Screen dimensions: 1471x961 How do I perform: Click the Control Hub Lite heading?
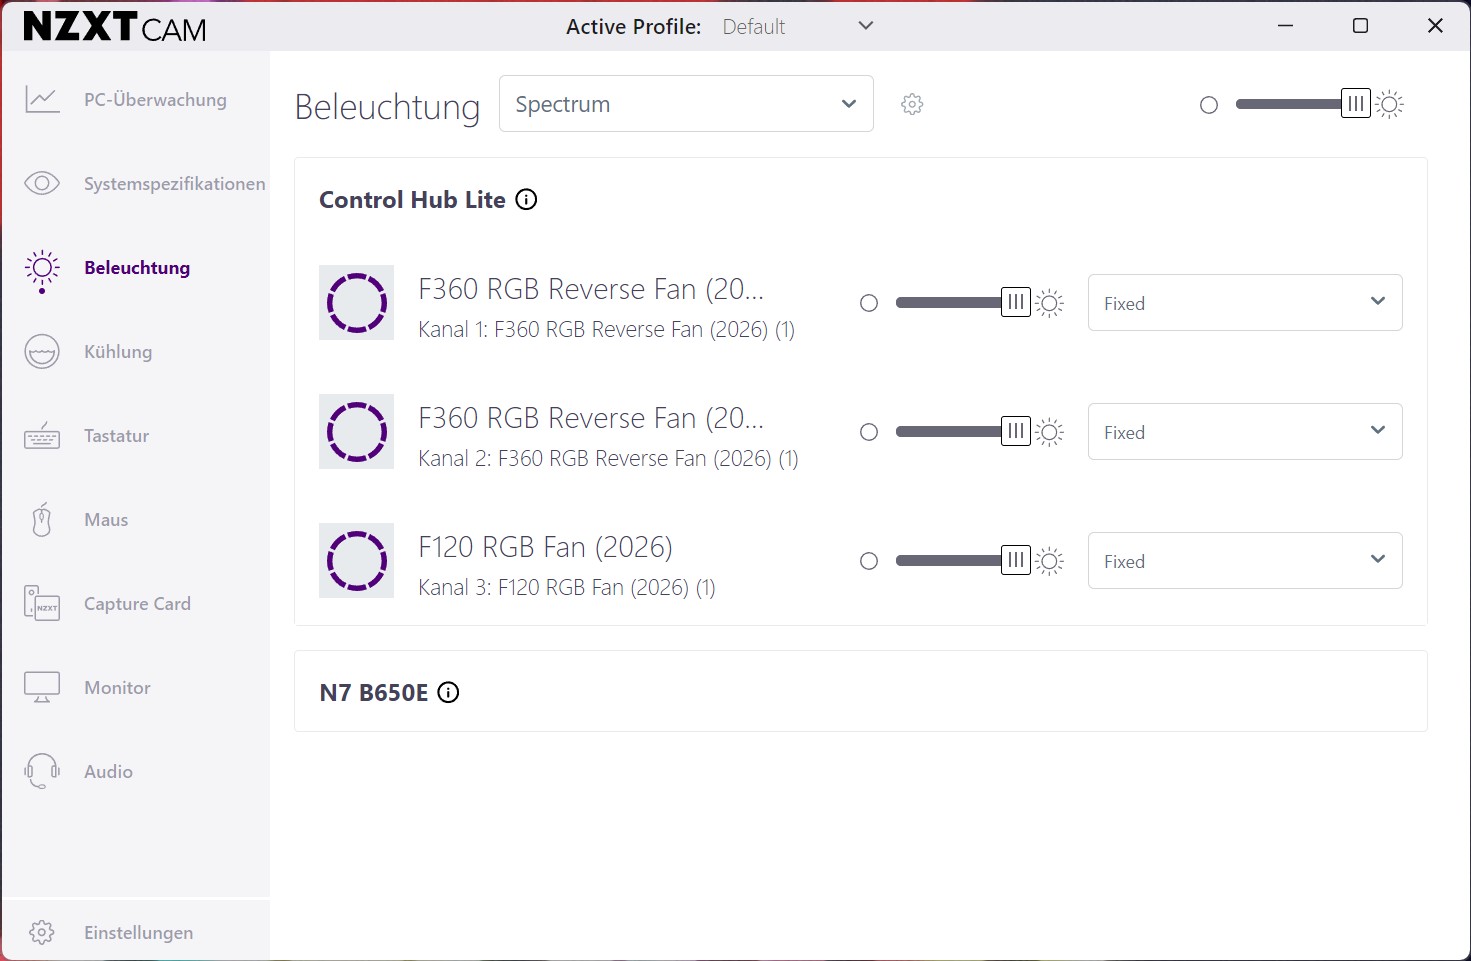pyautogui.click(x=412, y=200)
